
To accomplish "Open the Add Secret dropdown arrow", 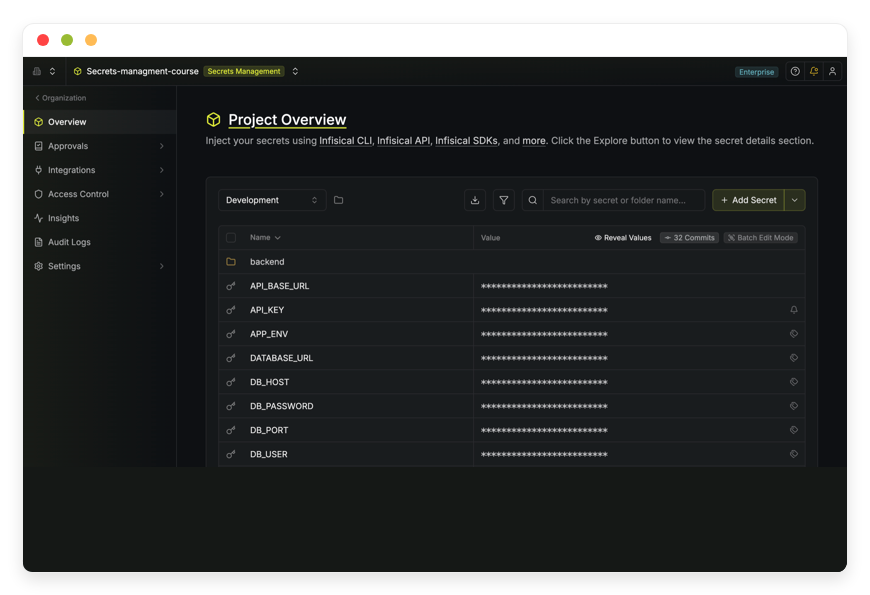I will click(795, 200).
